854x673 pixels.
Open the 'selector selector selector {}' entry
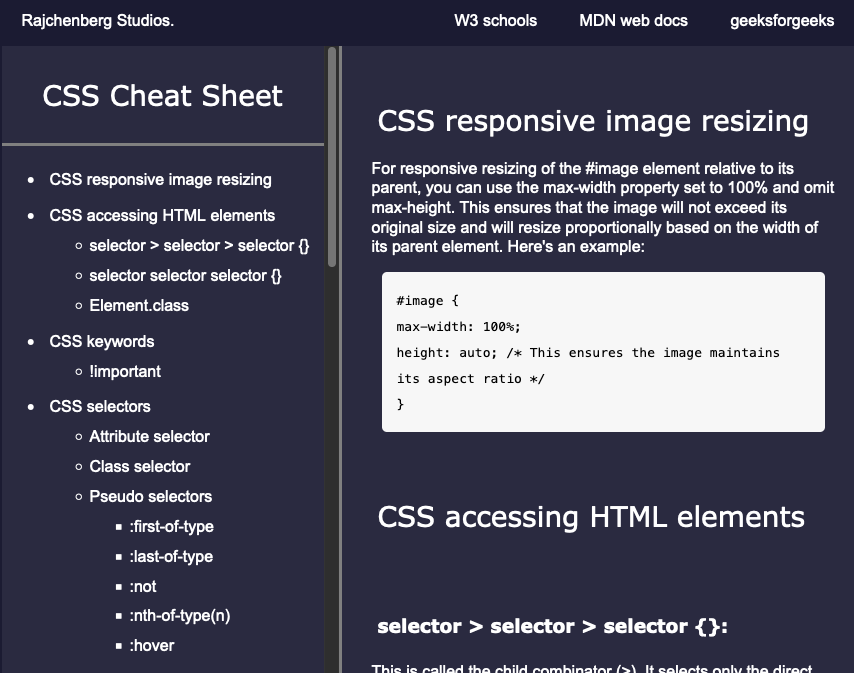pos(185,276)
